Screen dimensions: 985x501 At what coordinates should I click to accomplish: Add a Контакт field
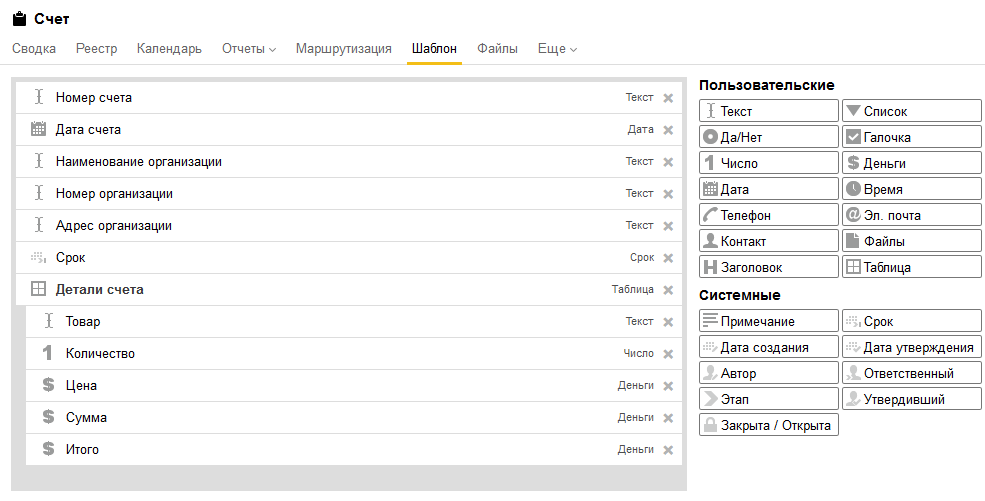(x=768, y=240)
